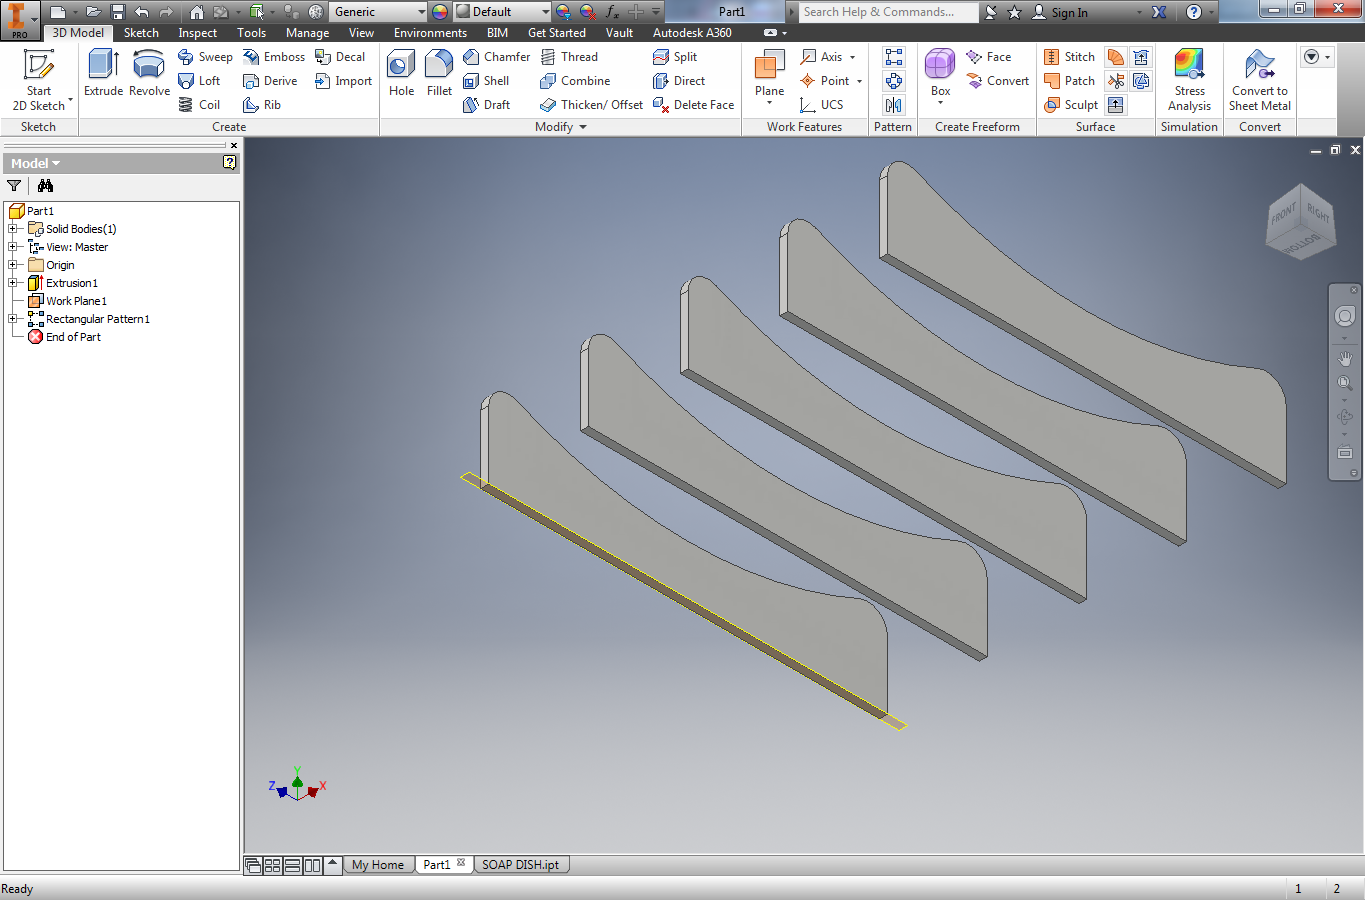Click the Patch surface tool
The height and width of the screenshot is (900, 1365).
1069,81
